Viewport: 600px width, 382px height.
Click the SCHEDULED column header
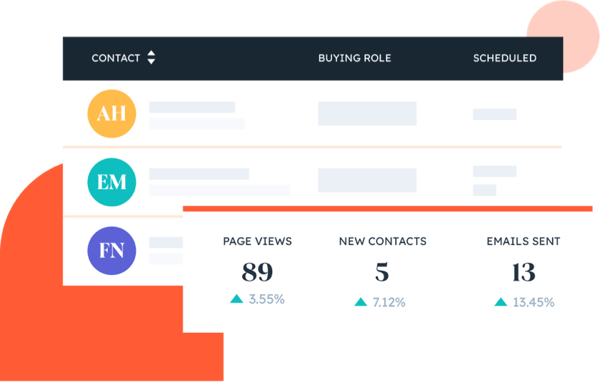coord(504,58)
